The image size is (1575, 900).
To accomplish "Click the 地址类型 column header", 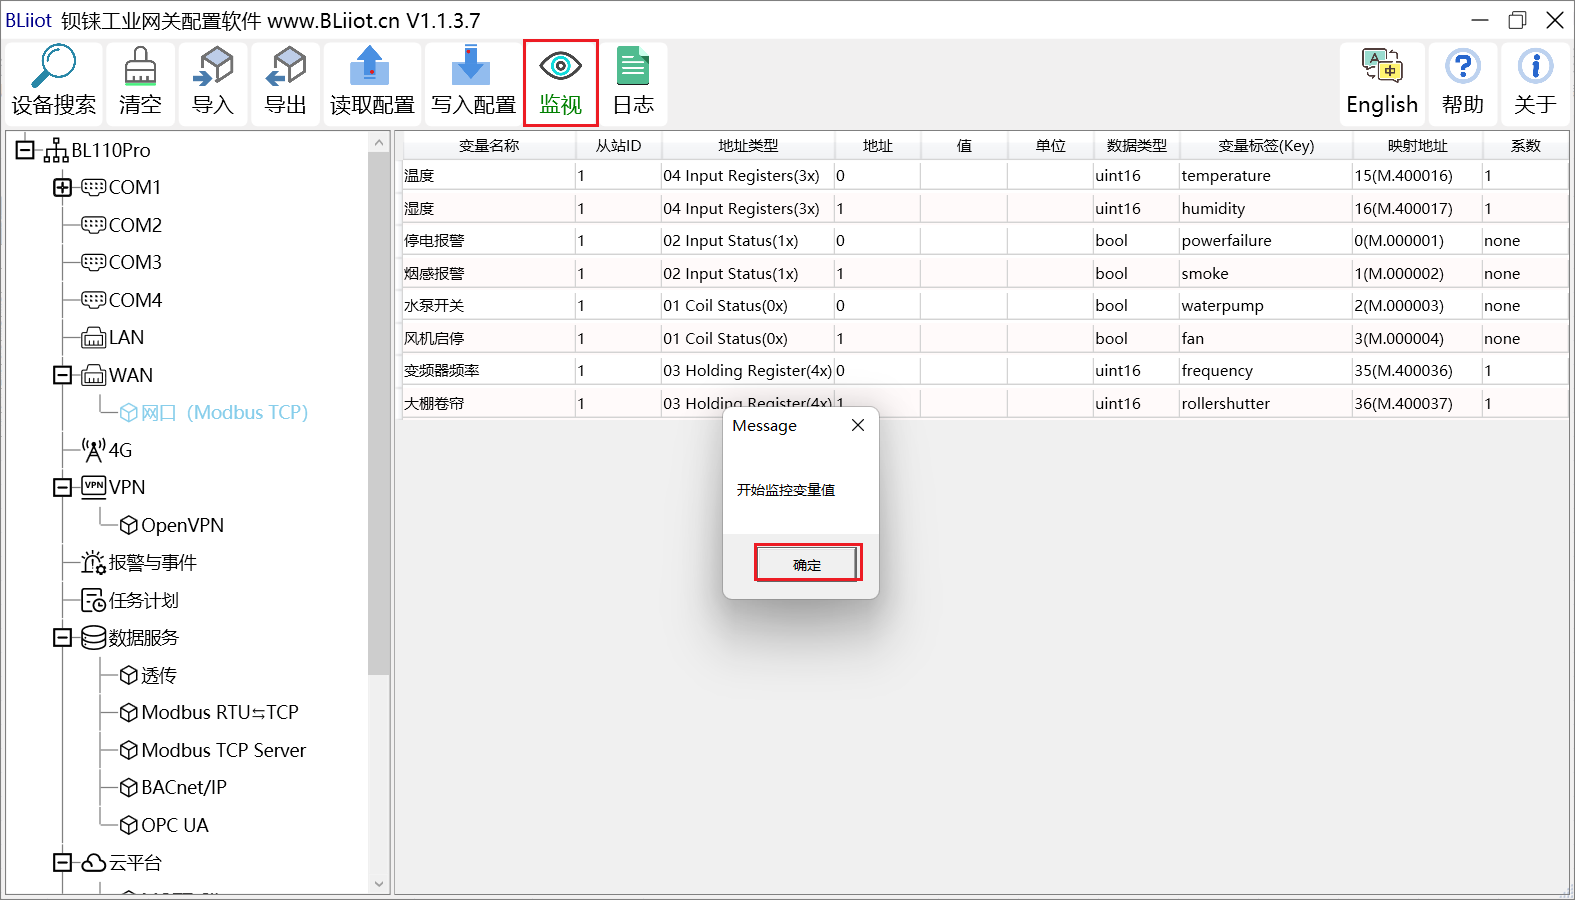I will coord(747,145).
